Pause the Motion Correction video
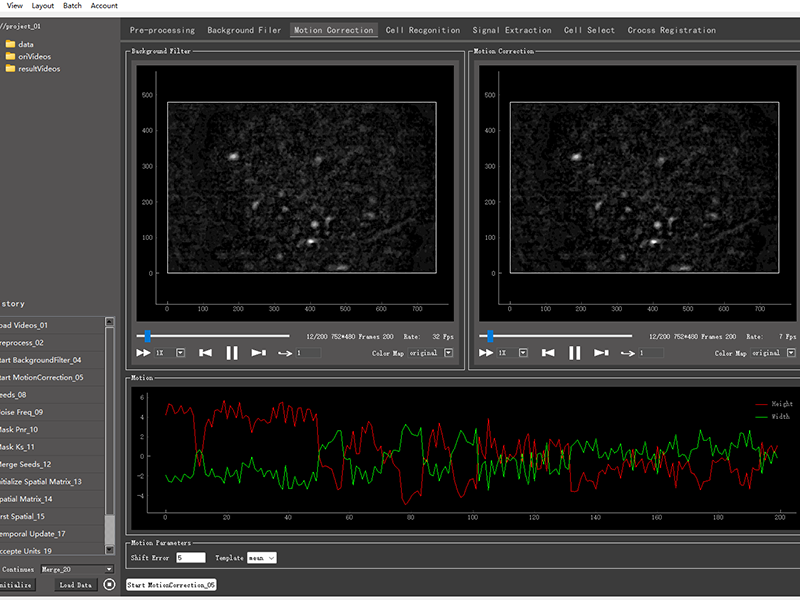This screenshot has height=600, width=800. pos(574,353)
